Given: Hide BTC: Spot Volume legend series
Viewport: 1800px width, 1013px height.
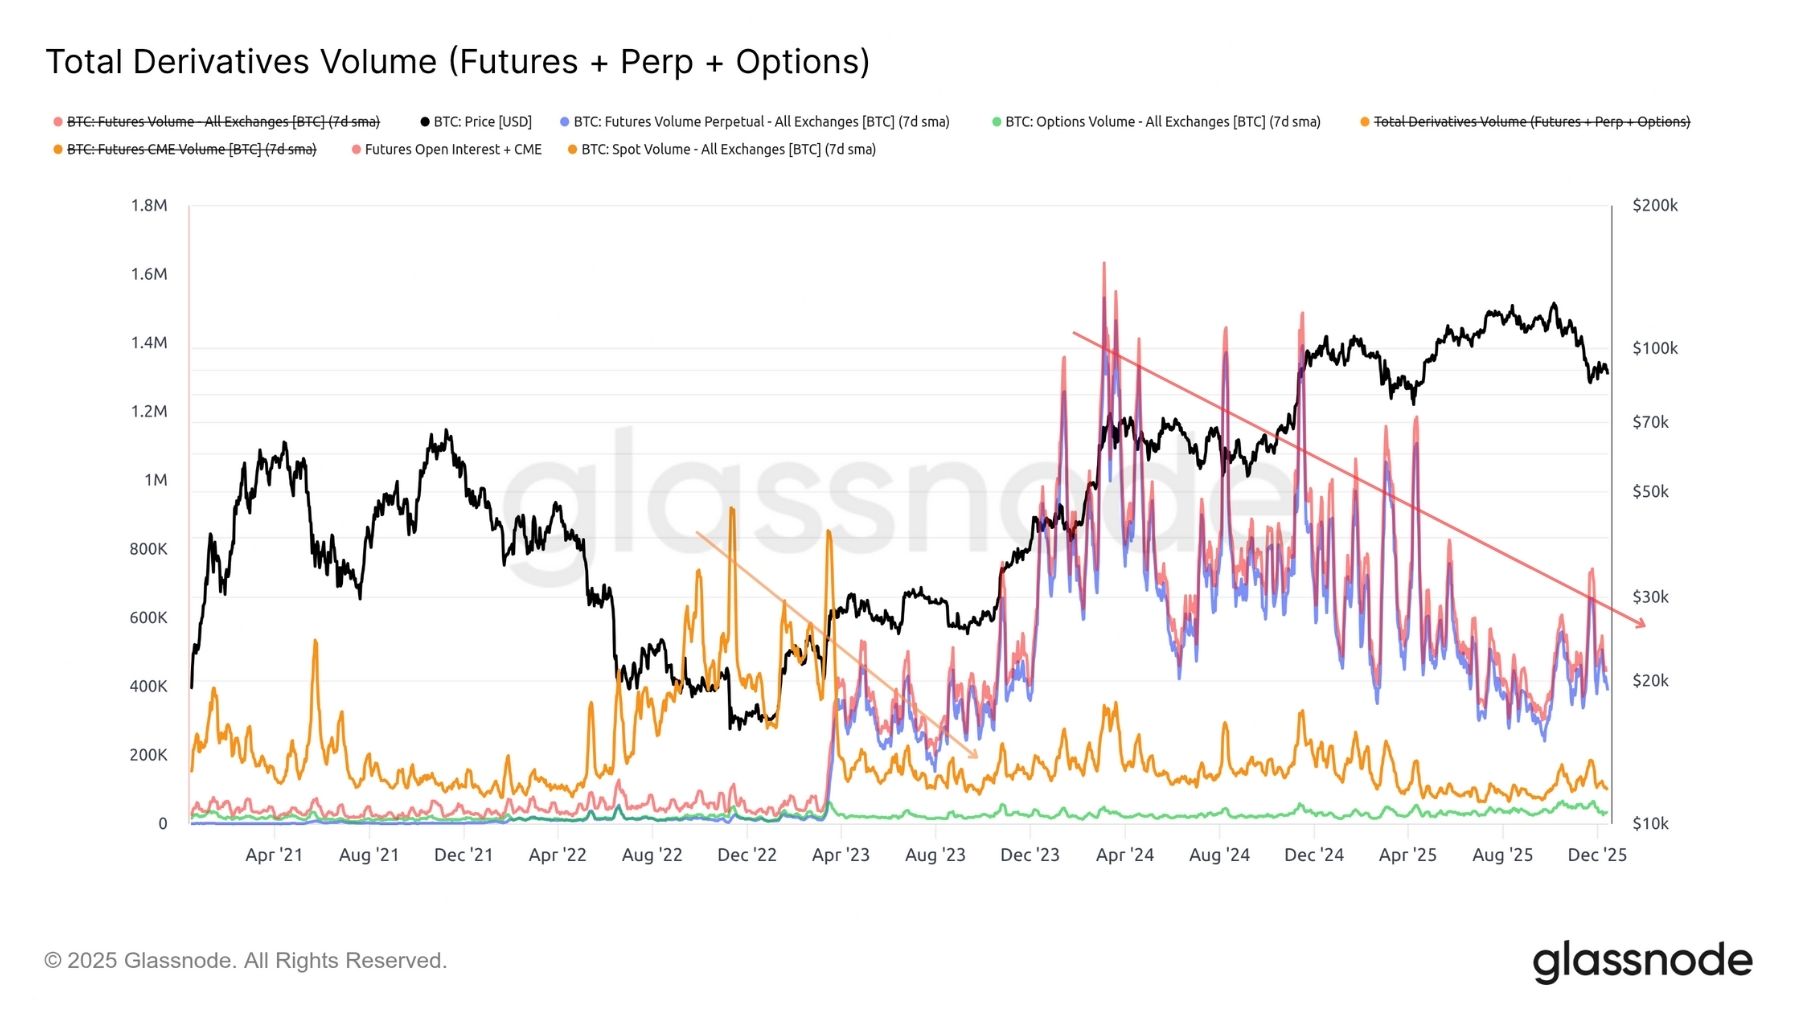Looking at the screenshot, I should pyautogui.click(x=728, y=150).
